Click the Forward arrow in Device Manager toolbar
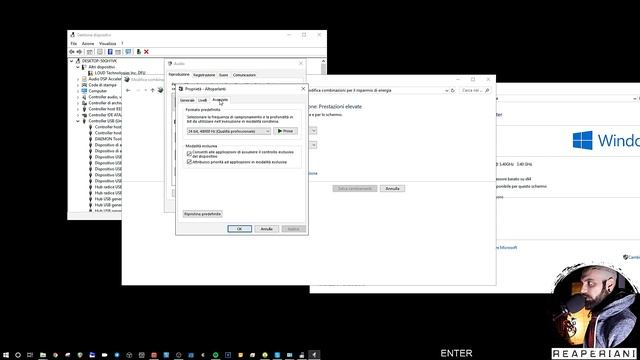The width and height of the screenshot is (640, 360). 79,52
